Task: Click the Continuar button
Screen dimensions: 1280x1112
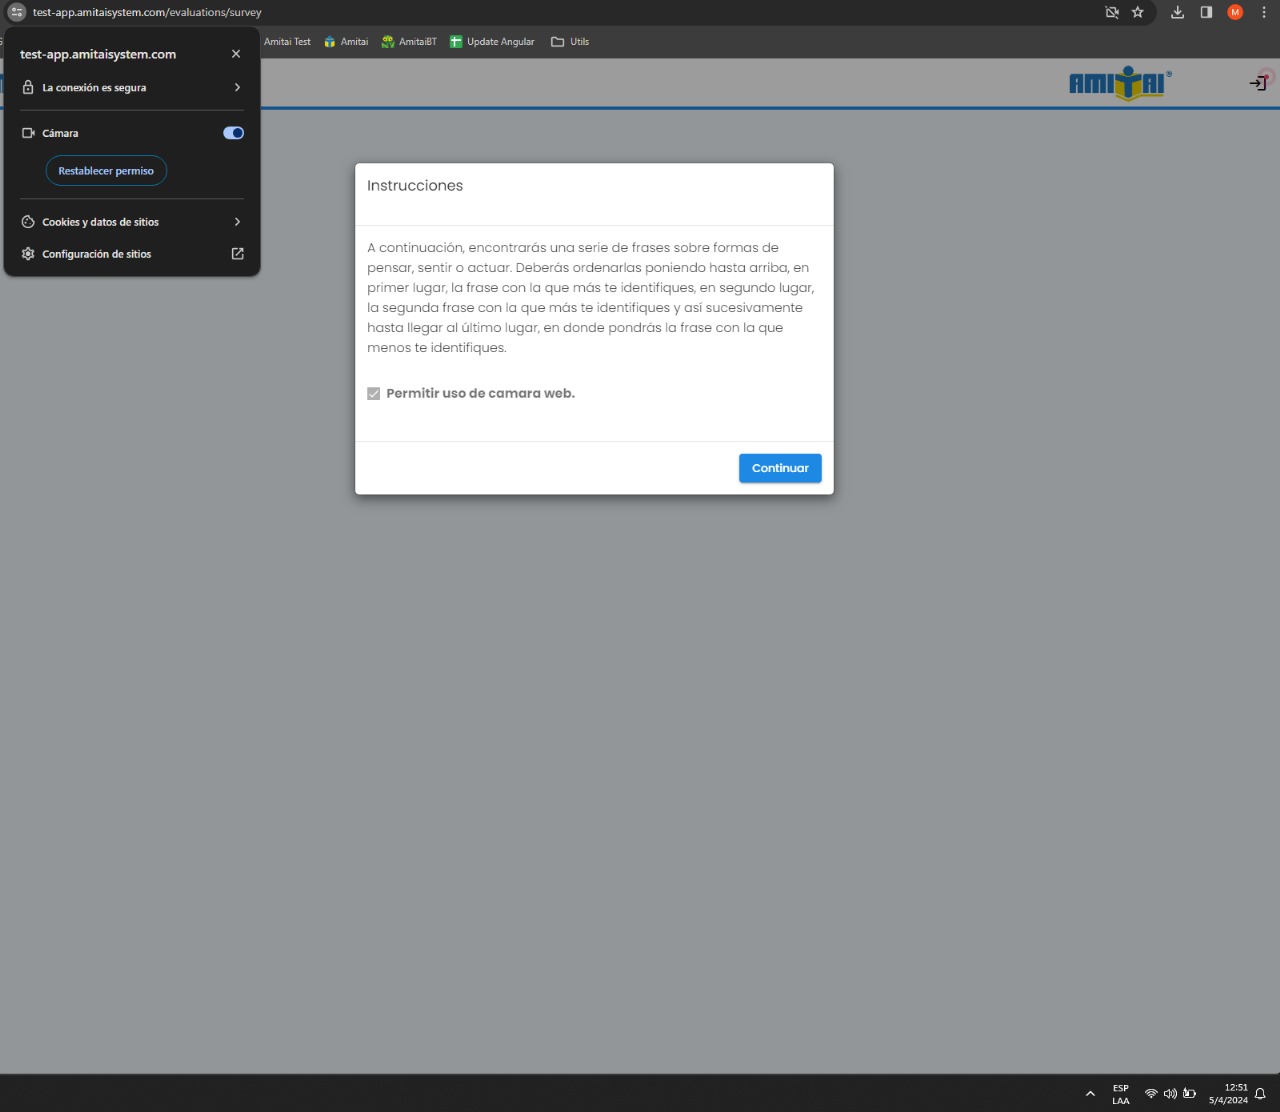Action: 780,468
